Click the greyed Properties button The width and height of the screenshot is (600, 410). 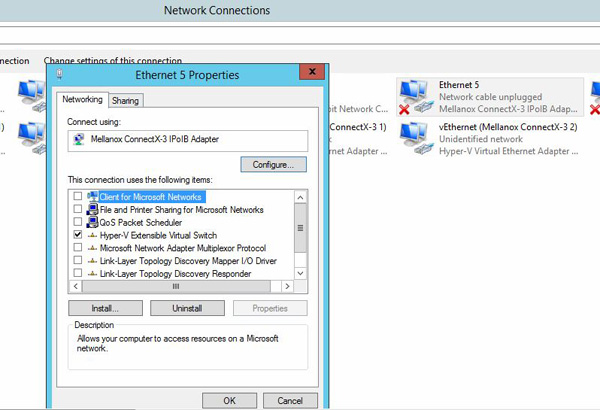(270, 308)
